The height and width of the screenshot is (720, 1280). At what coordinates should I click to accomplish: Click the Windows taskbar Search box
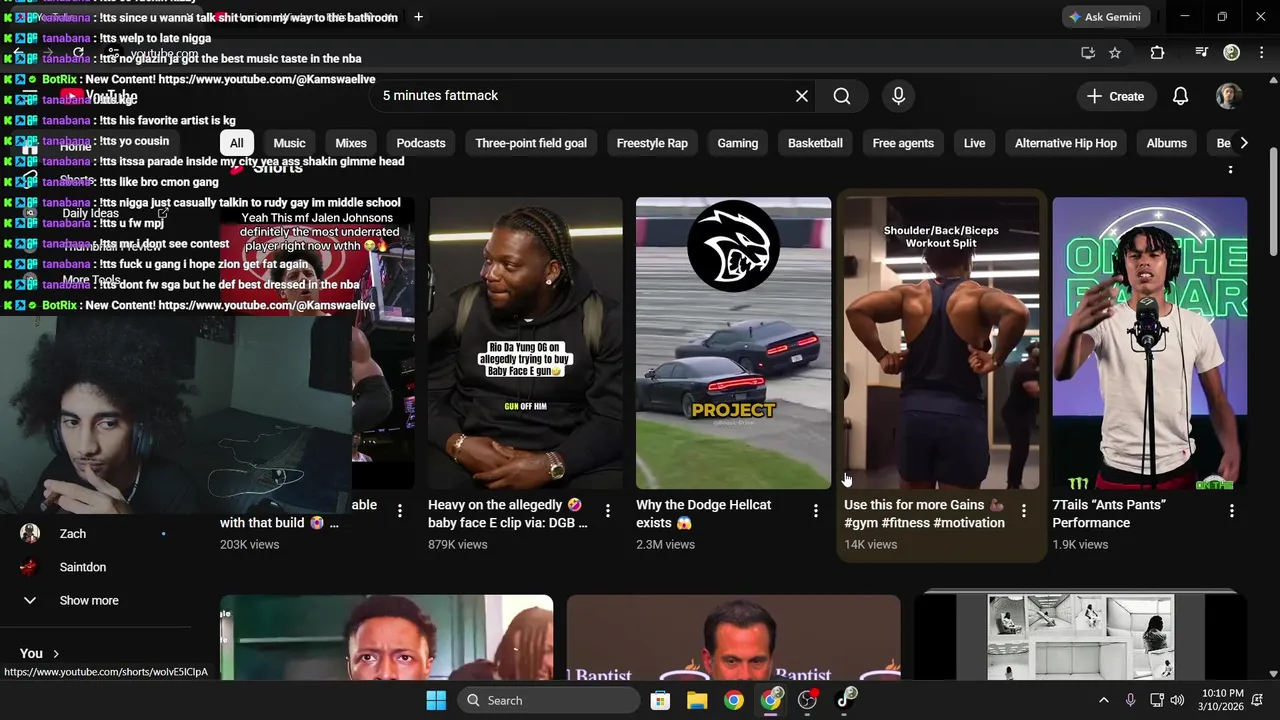click(x=548, y=700)
